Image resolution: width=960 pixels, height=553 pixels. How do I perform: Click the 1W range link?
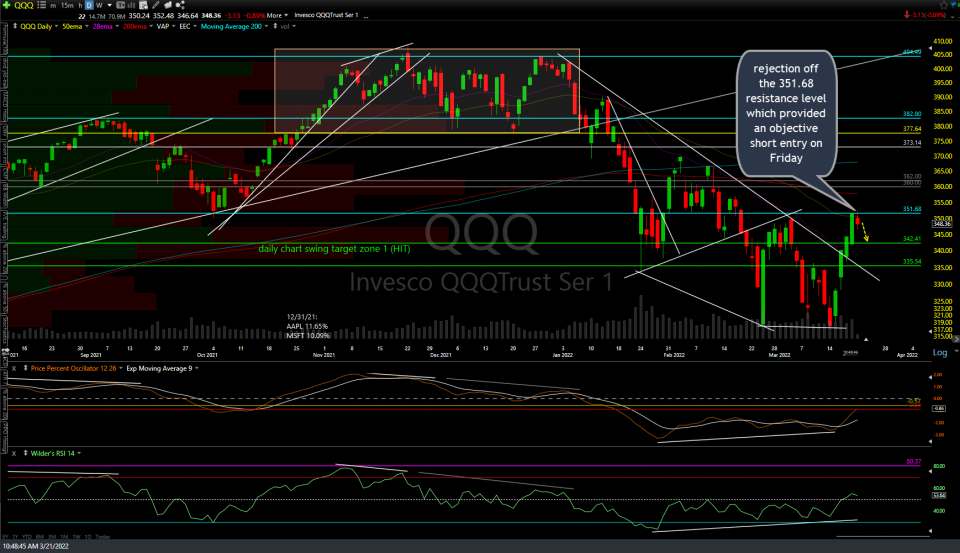pyautogui.click(x=77, y=537)
